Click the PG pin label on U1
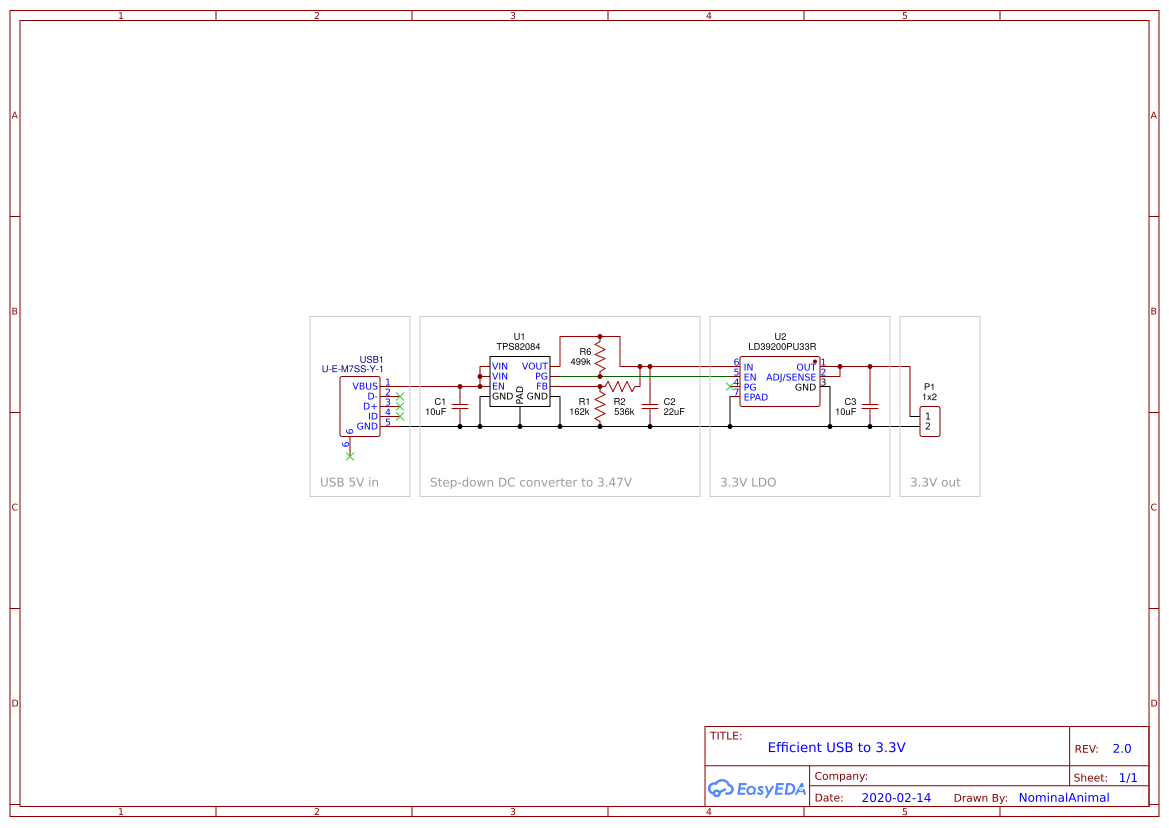 coord(541,376)
